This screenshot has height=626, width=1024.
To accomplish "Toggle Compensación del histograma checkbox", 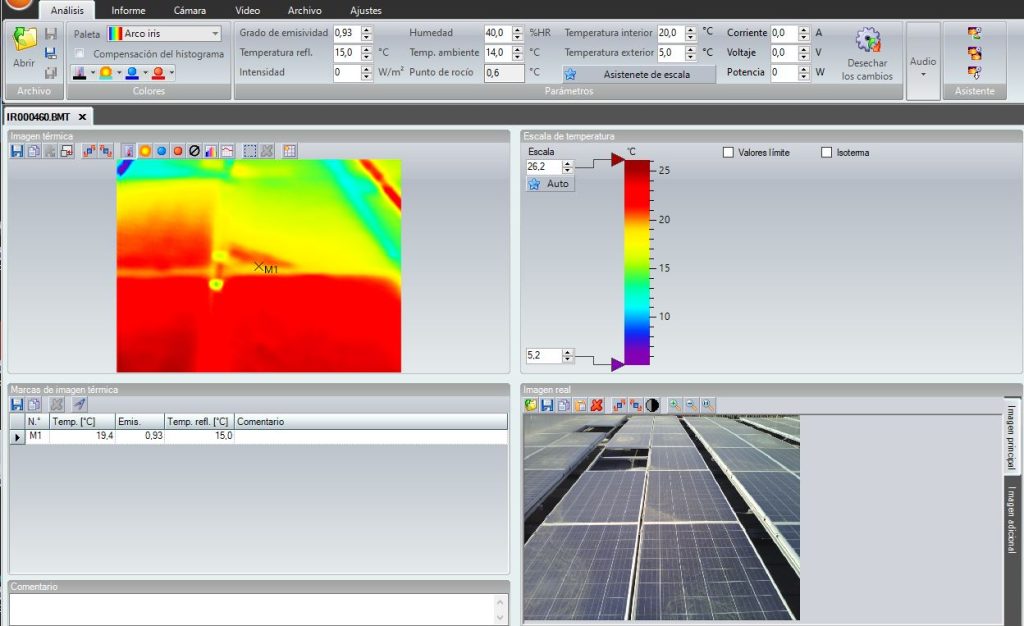I will click(x=80, y=54).
